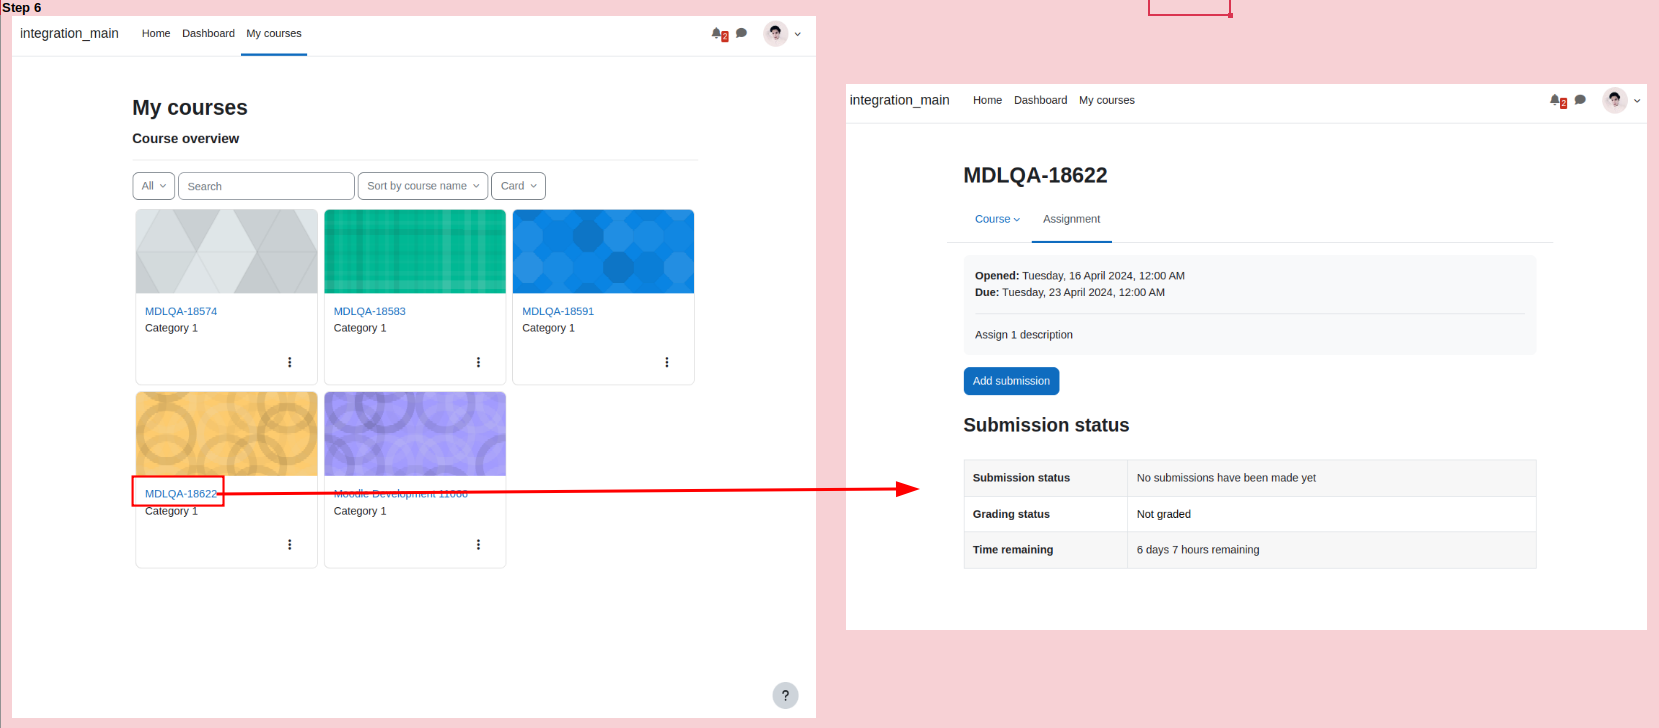Open Moodle Development purple circles thumbnail
This screenshot has height=728, width=1659.
pos(415,434)
